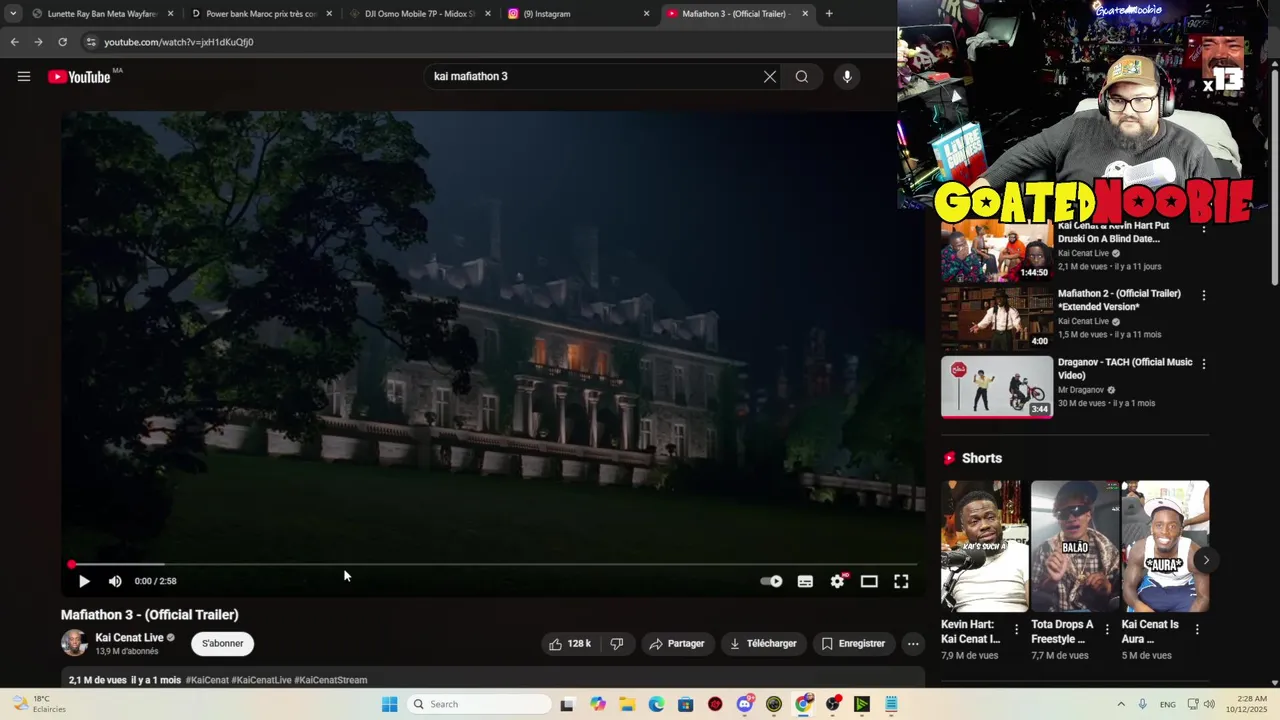Open Mafiathon 2 trailer thumbnail
This screenshot has width=1280, height=720.
point(997,318)
